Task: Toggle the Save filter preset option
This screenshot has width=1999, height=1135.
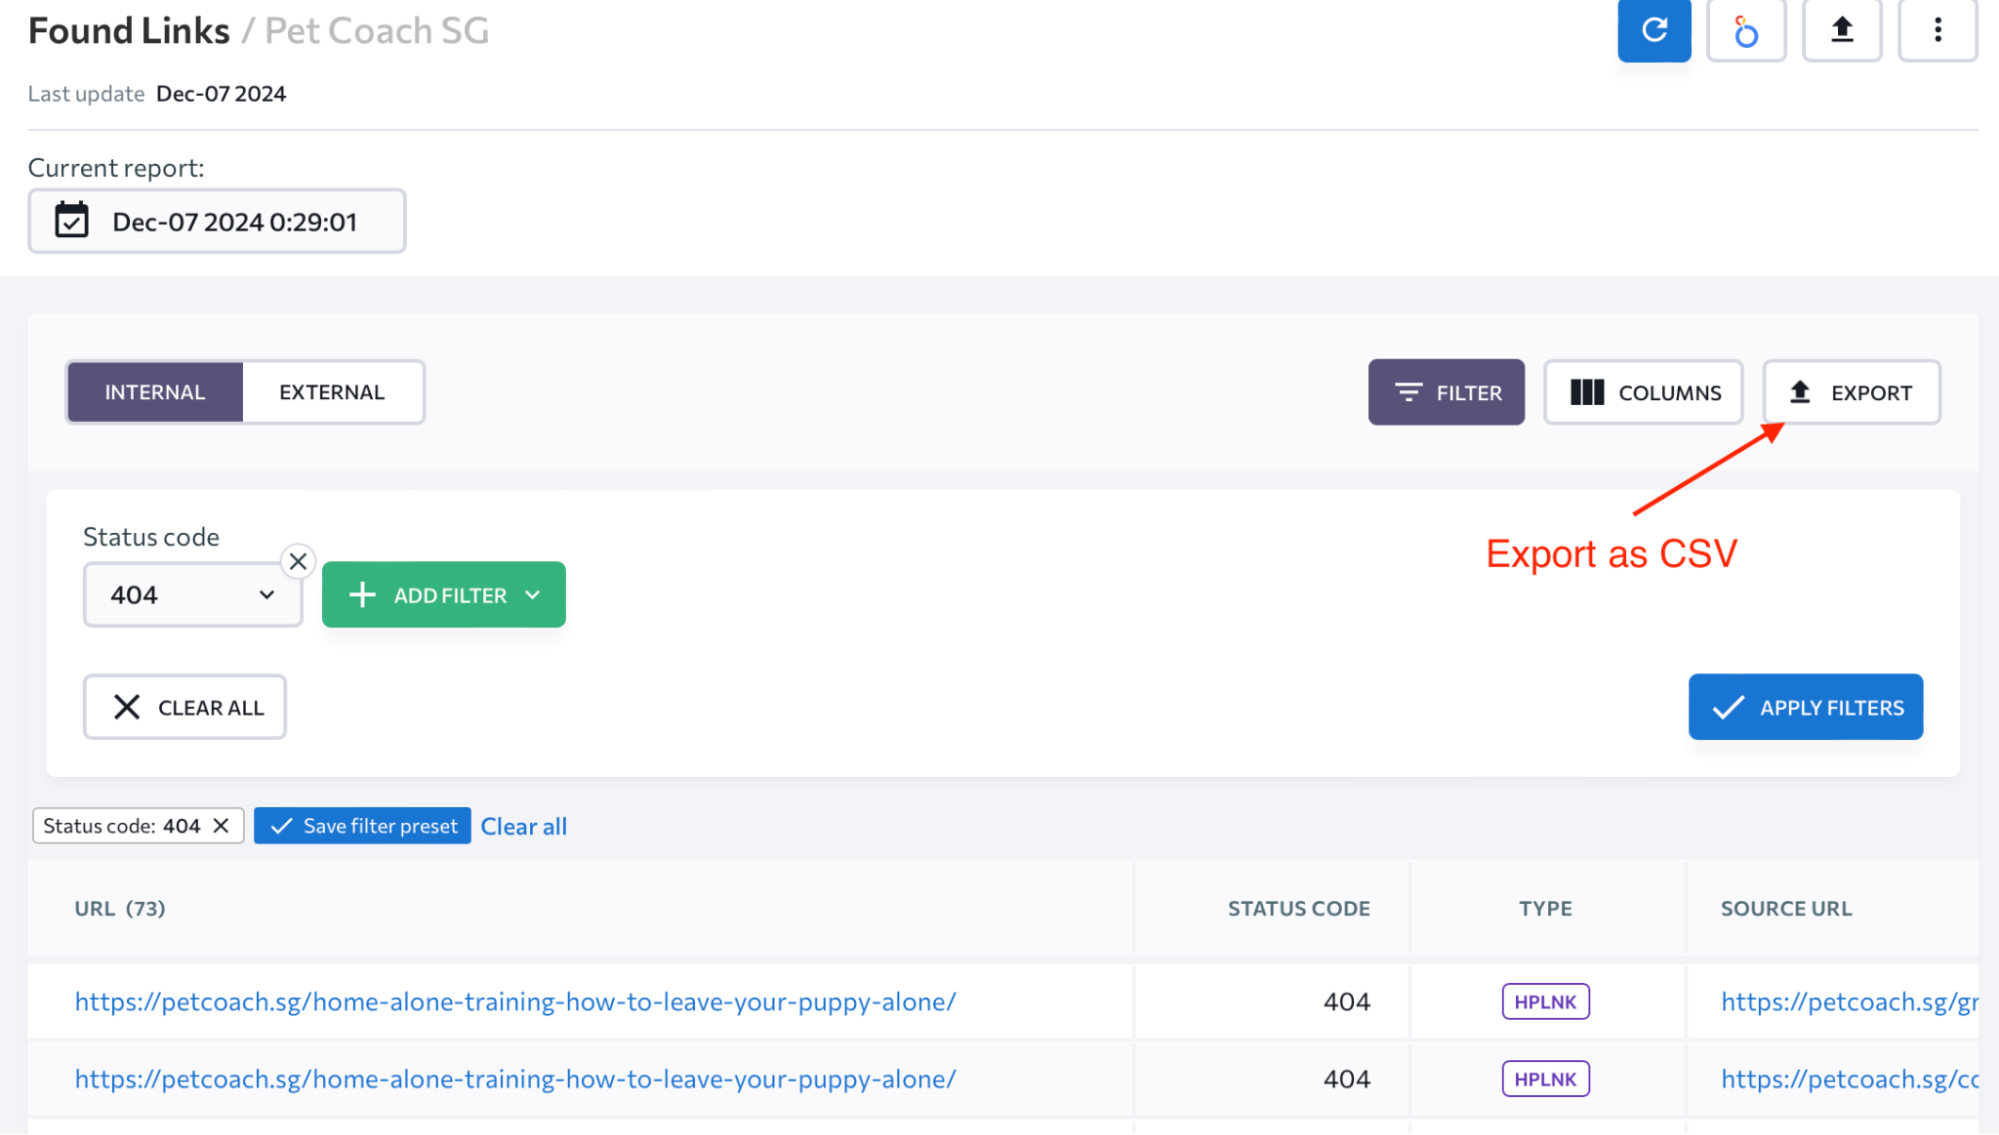Action: 361,825
